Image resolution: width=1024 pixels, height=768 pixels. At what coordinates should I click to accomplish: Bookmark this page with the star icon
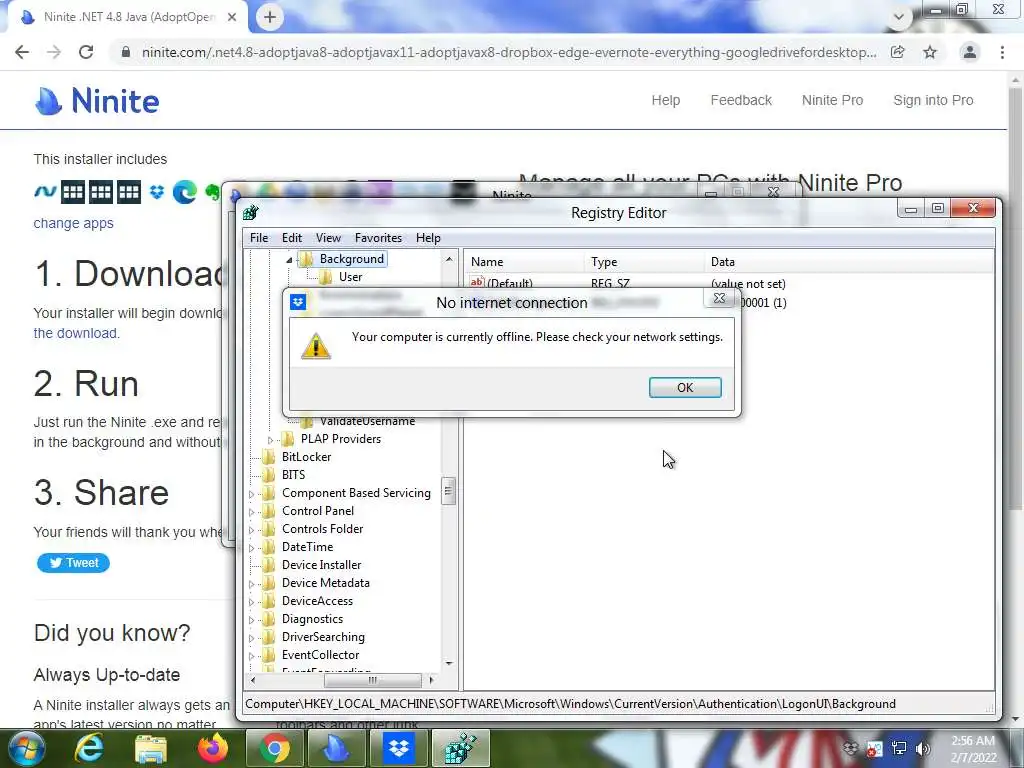click(x=930, y=52)
